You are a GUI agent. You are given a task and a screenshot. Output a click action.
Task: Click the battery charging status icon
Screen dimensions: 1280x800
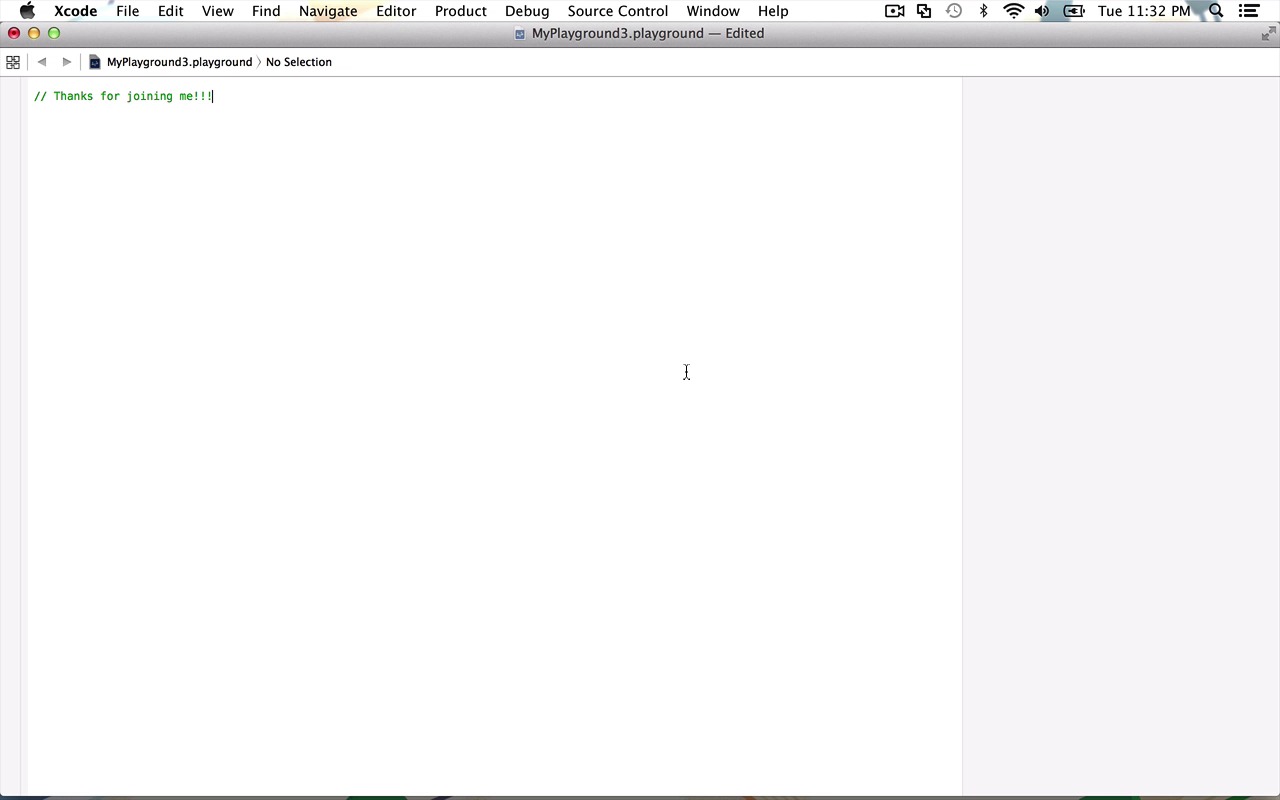pos(1074,11)
